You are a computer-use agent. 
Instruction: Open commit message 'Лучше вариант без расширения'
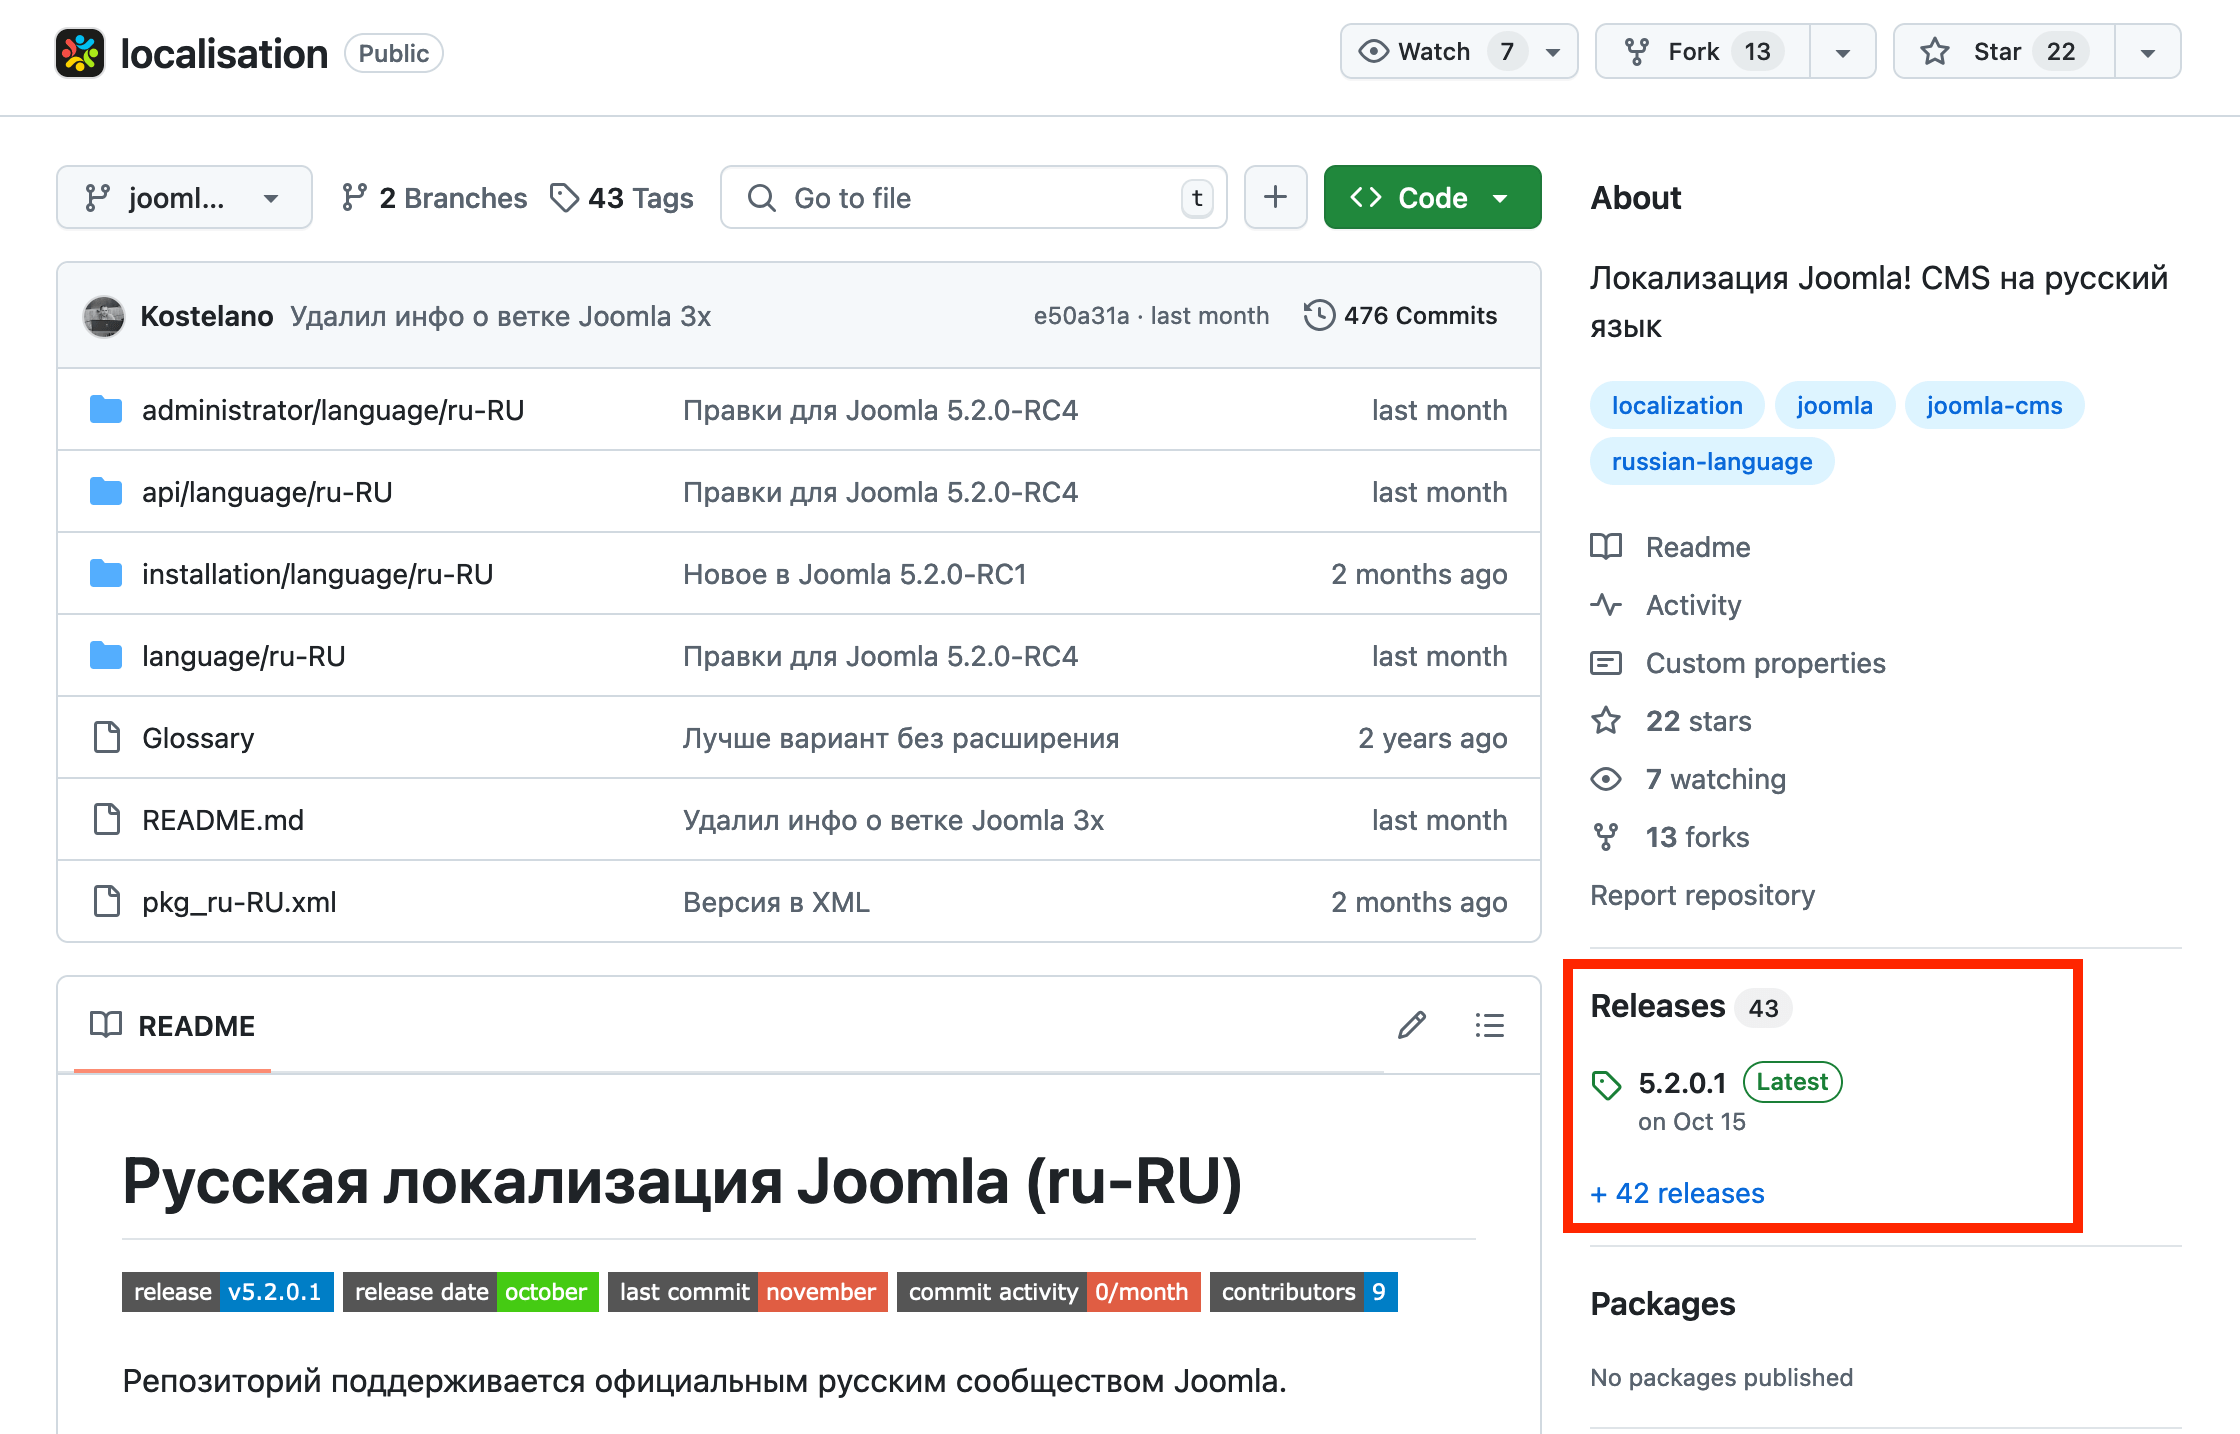point(901,738)
